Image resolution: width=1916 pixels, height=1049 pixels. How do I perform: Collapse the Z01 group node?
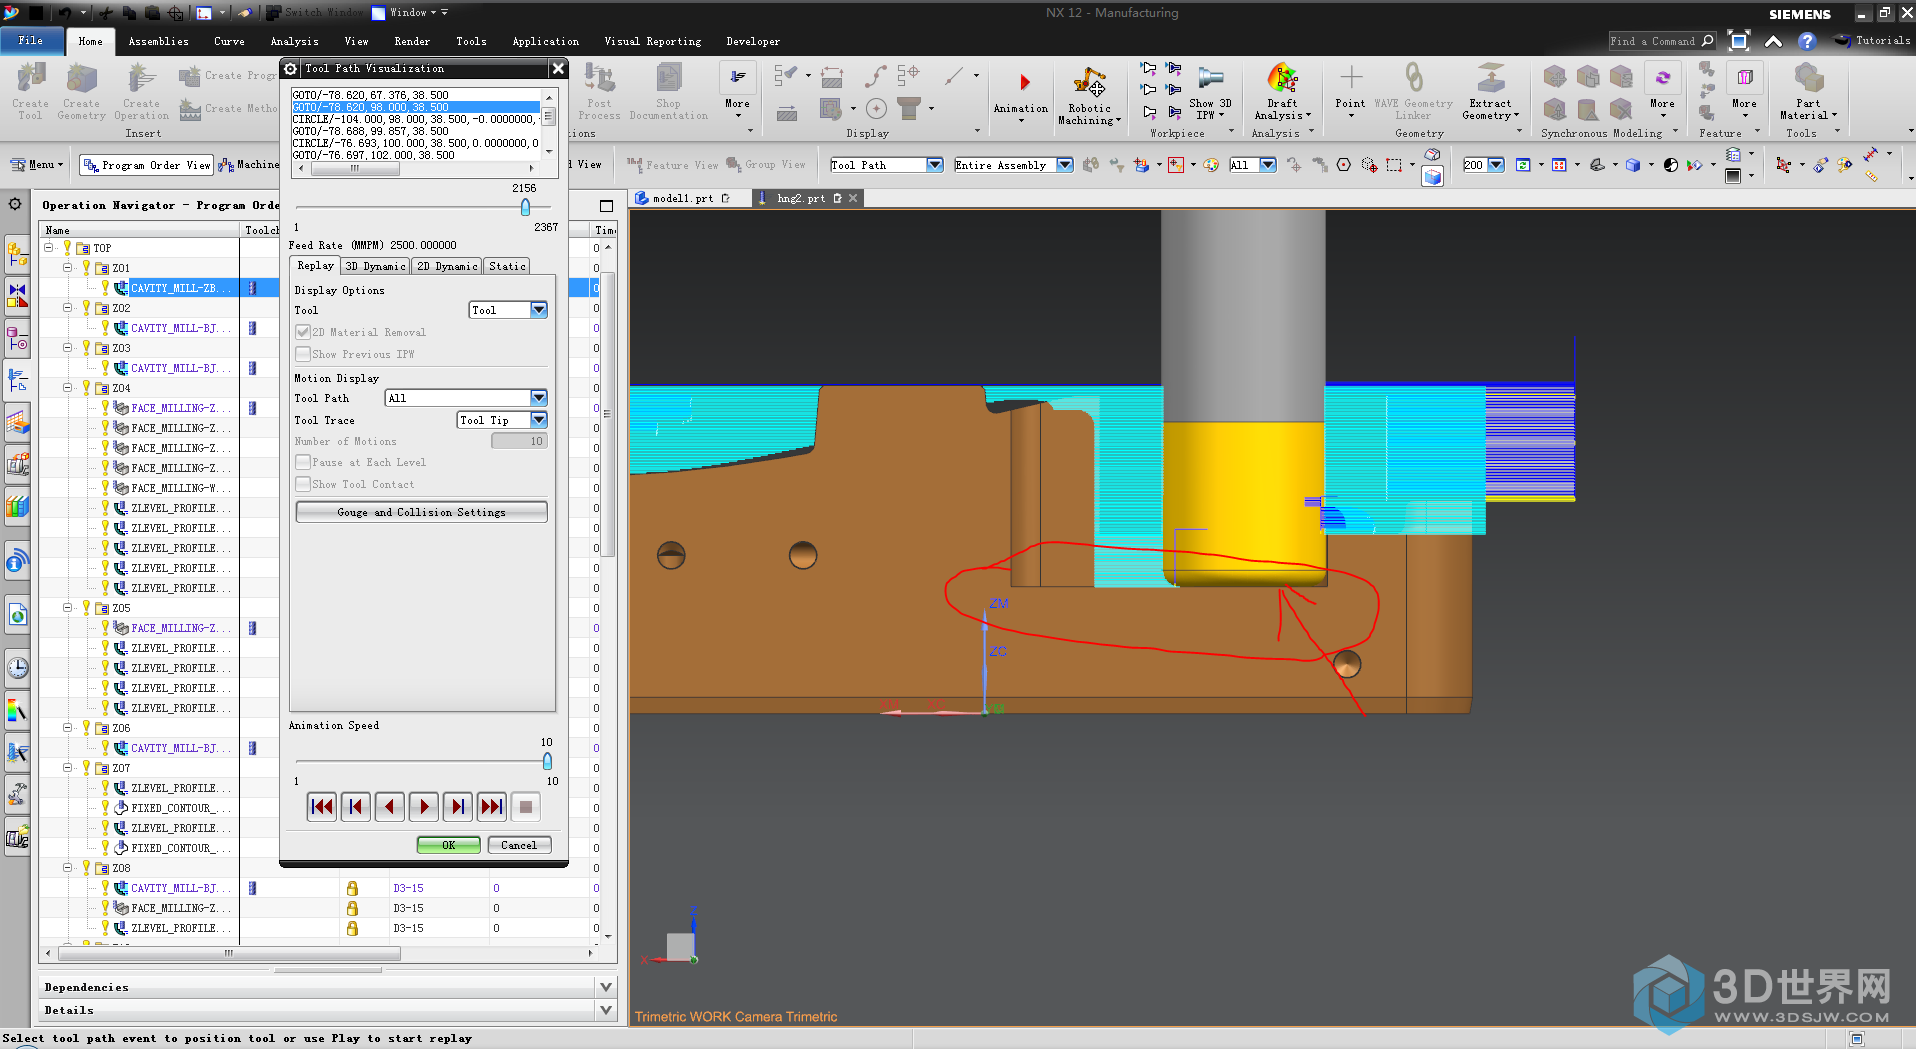tap(67, 267)
